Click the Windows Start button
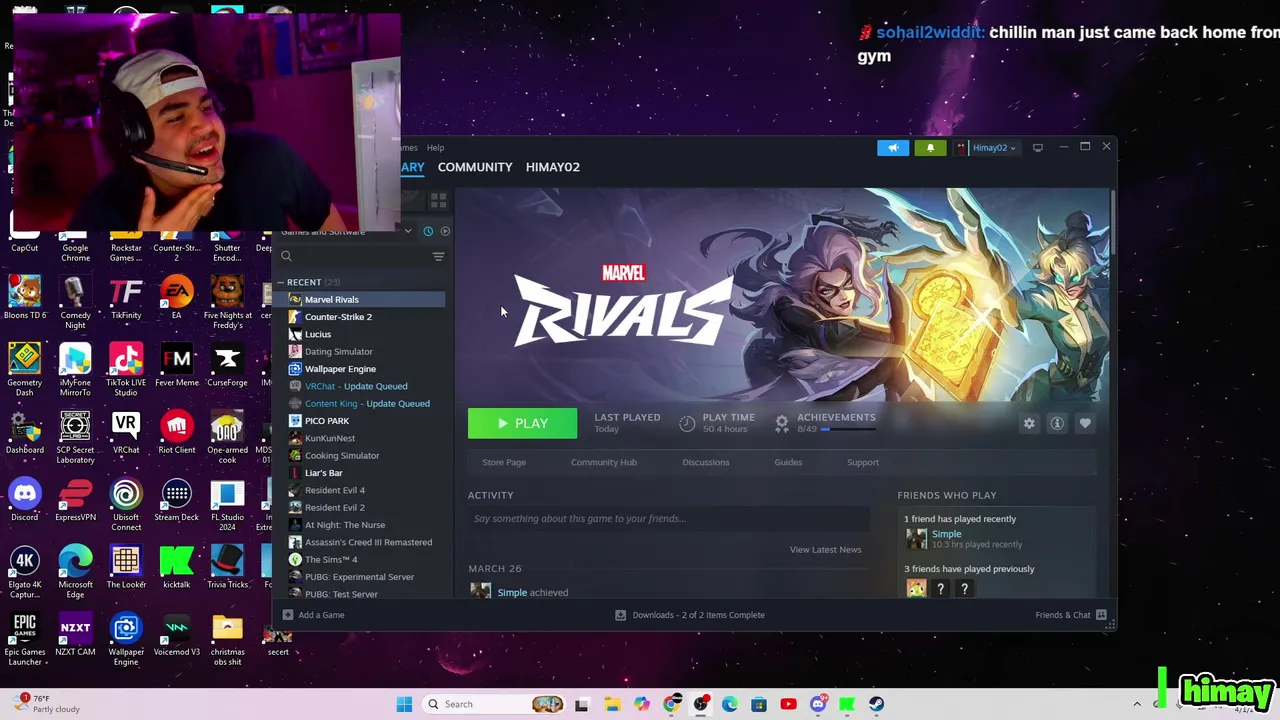The image size is (1280, 720). (x=404, y=704)
